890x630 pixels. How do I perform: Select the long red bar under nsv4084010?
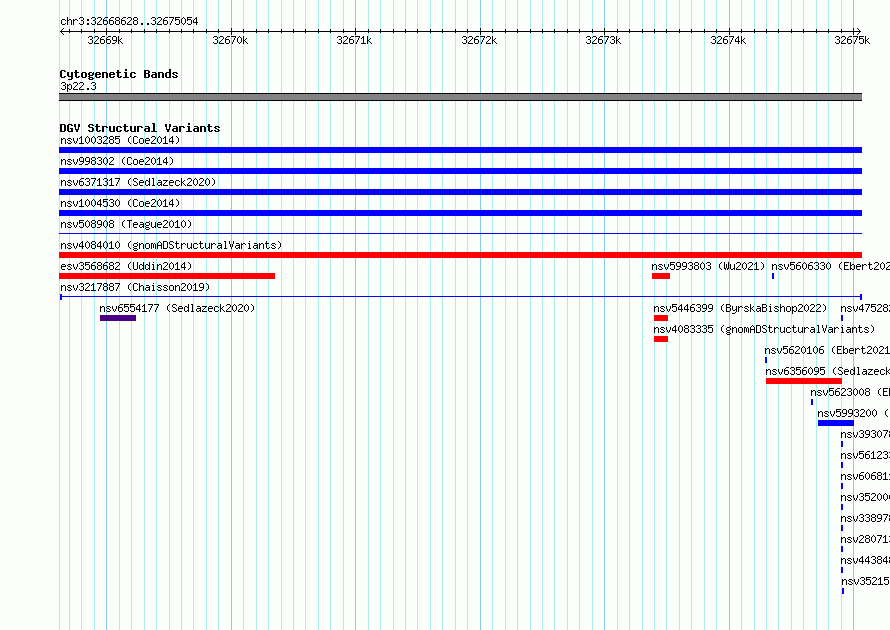coord(460,255)
